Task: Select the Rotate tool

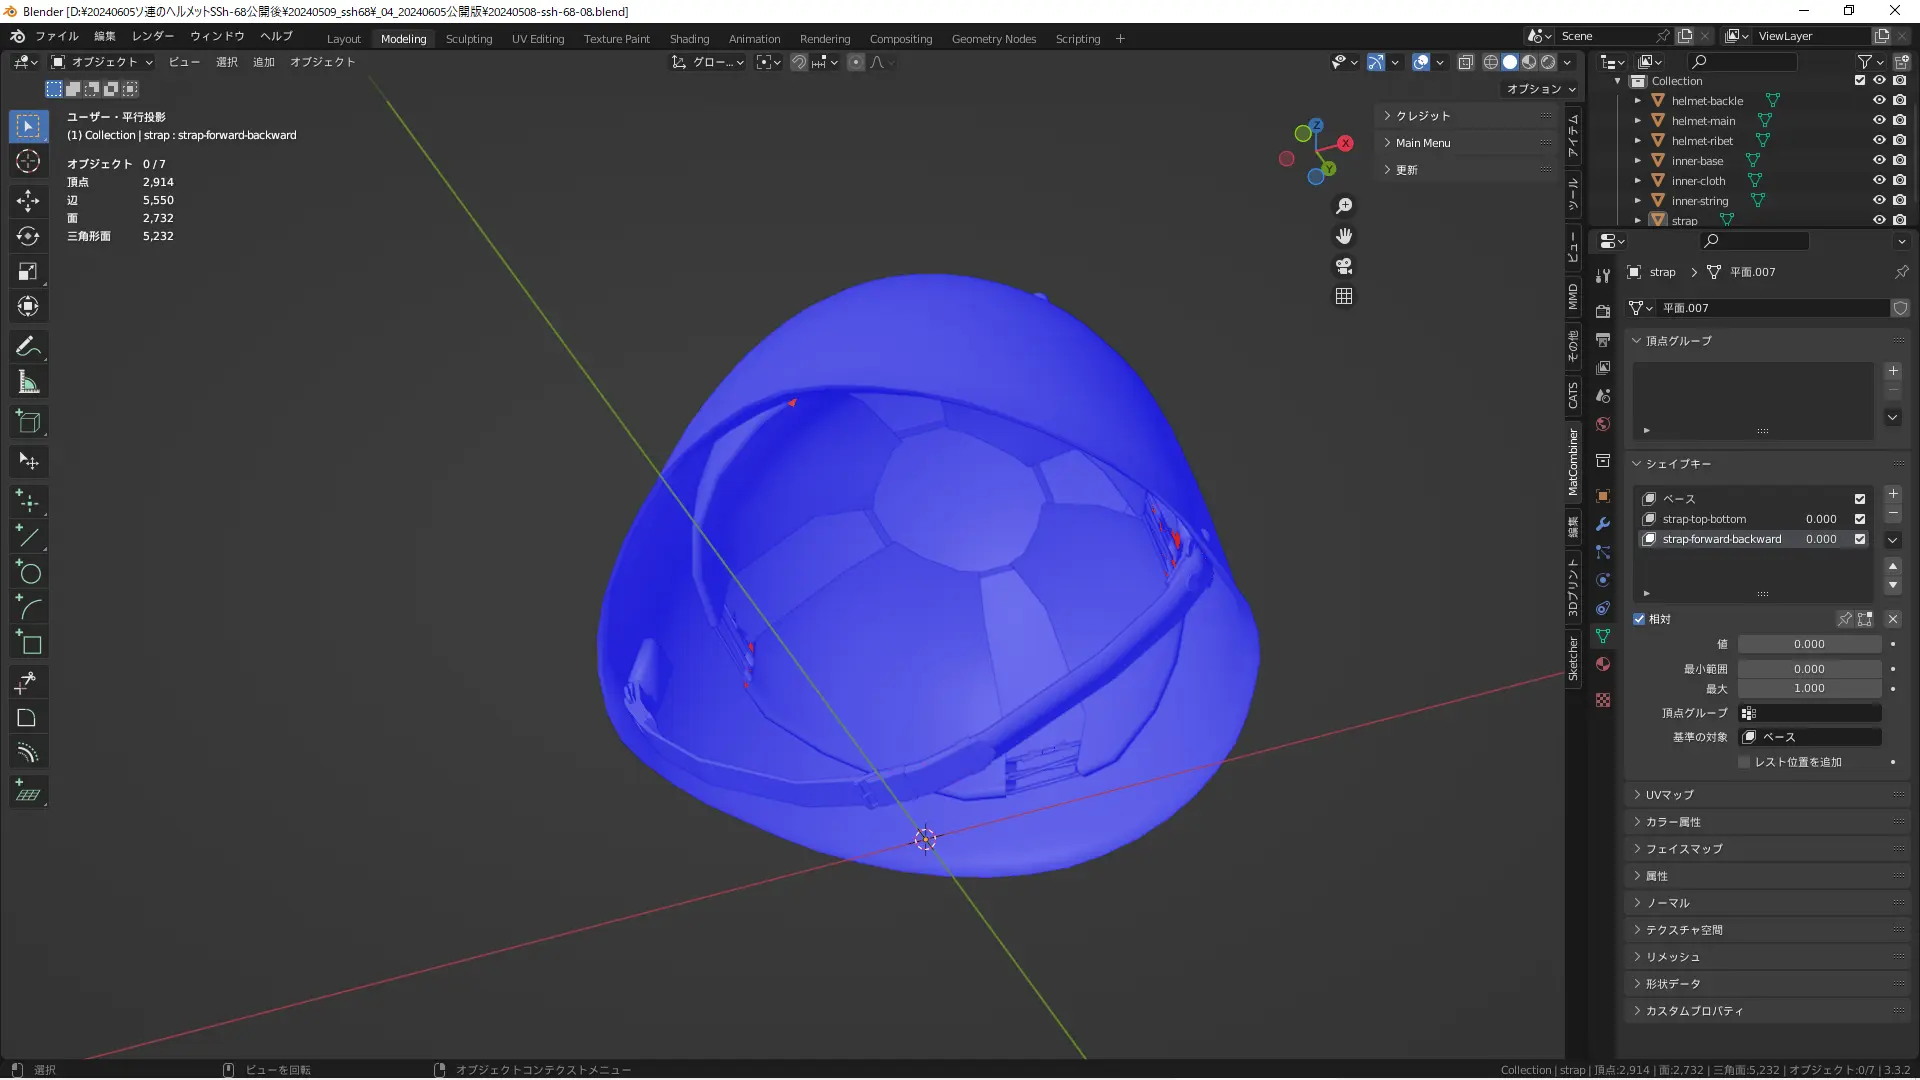Action: (28, 236)
